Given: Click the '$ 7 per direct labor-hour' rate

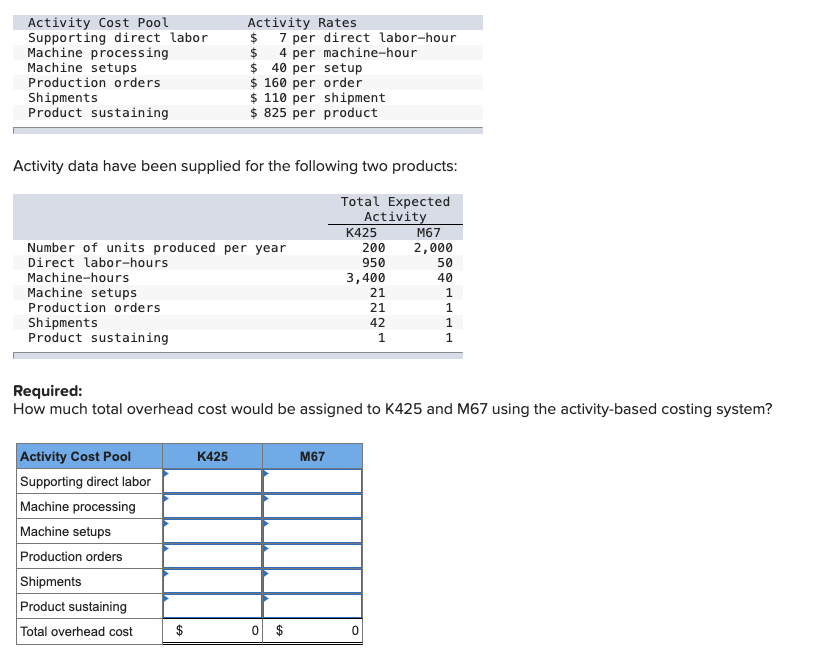Looking at the screenshot, I should point(353,38).
